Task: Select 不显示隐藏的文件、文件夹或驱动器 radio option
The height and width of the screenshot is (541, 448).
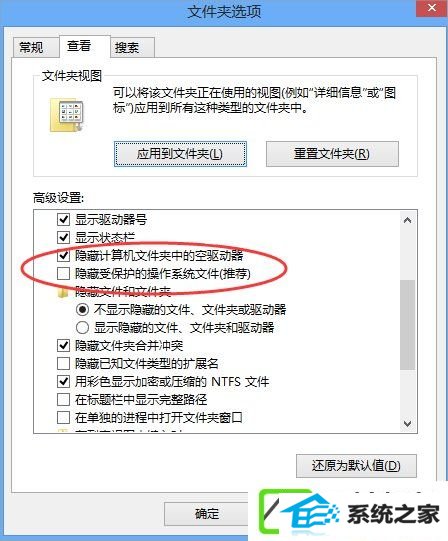Action: pos(82,309)
